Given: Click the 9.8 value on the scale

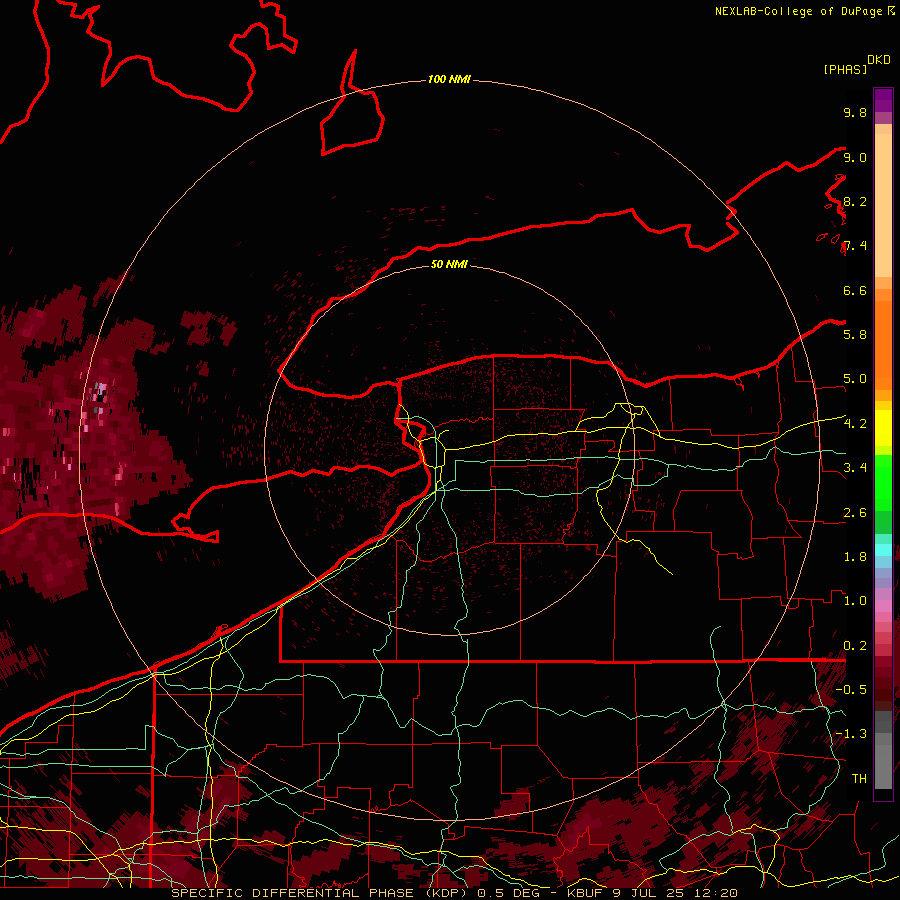Looking at the screenshot, I should (x=855, y=112).
